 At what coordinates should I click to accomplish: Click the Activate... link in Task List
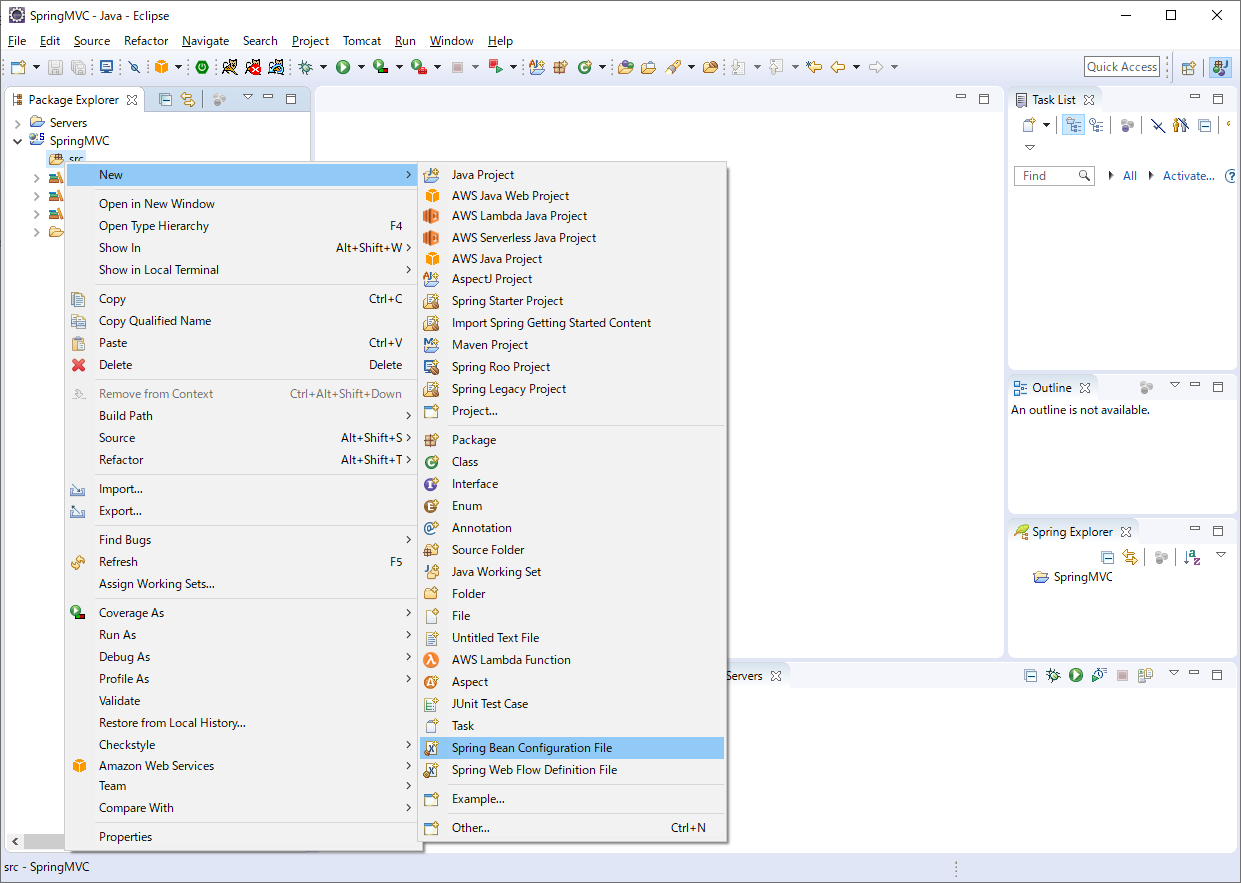tap(1188, 176)
